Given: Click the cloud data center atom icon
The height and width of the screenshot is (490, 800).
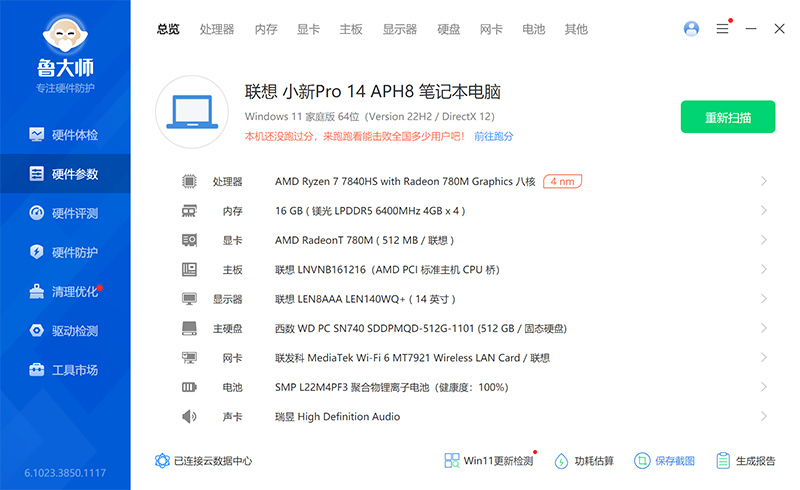Looking at the screenshot, I should [x=162, y=461].
